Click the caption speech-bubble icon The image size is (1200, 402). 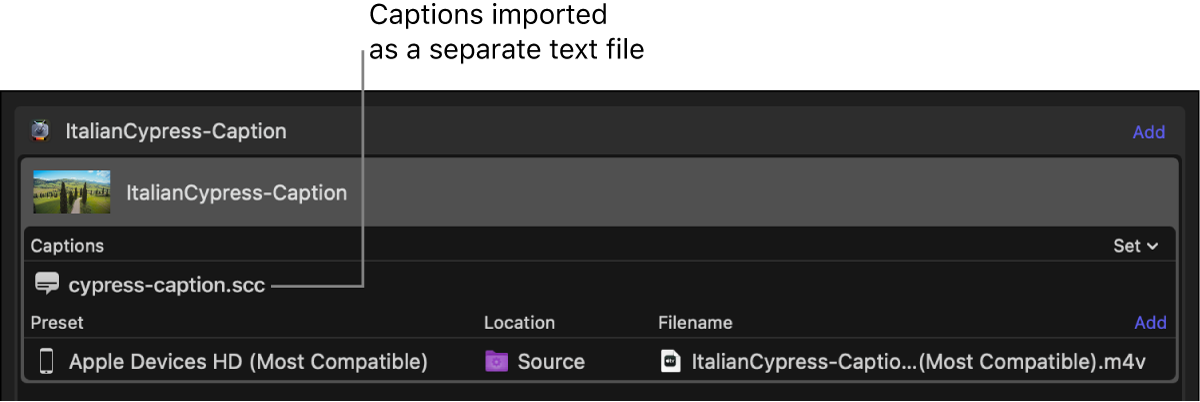[46, 285]
